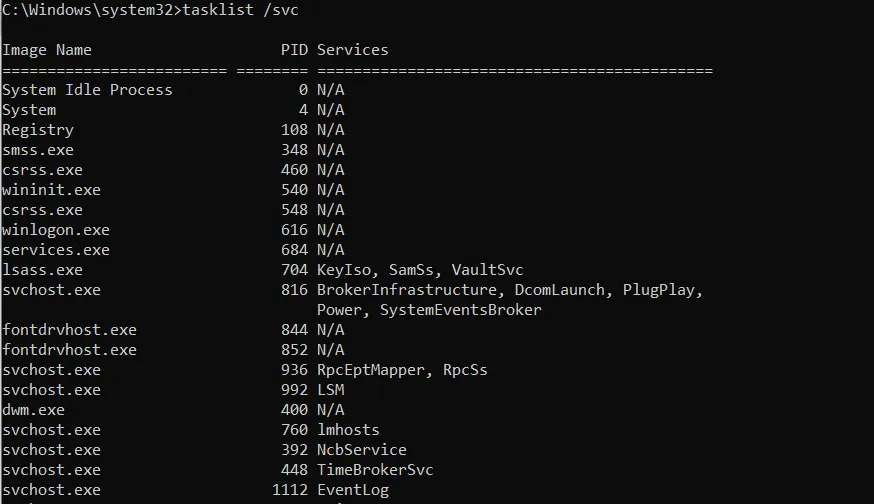Click the RpcEptMapper, RpcSs services text
This screenshot has width=874, height=504.
[402, 370]
